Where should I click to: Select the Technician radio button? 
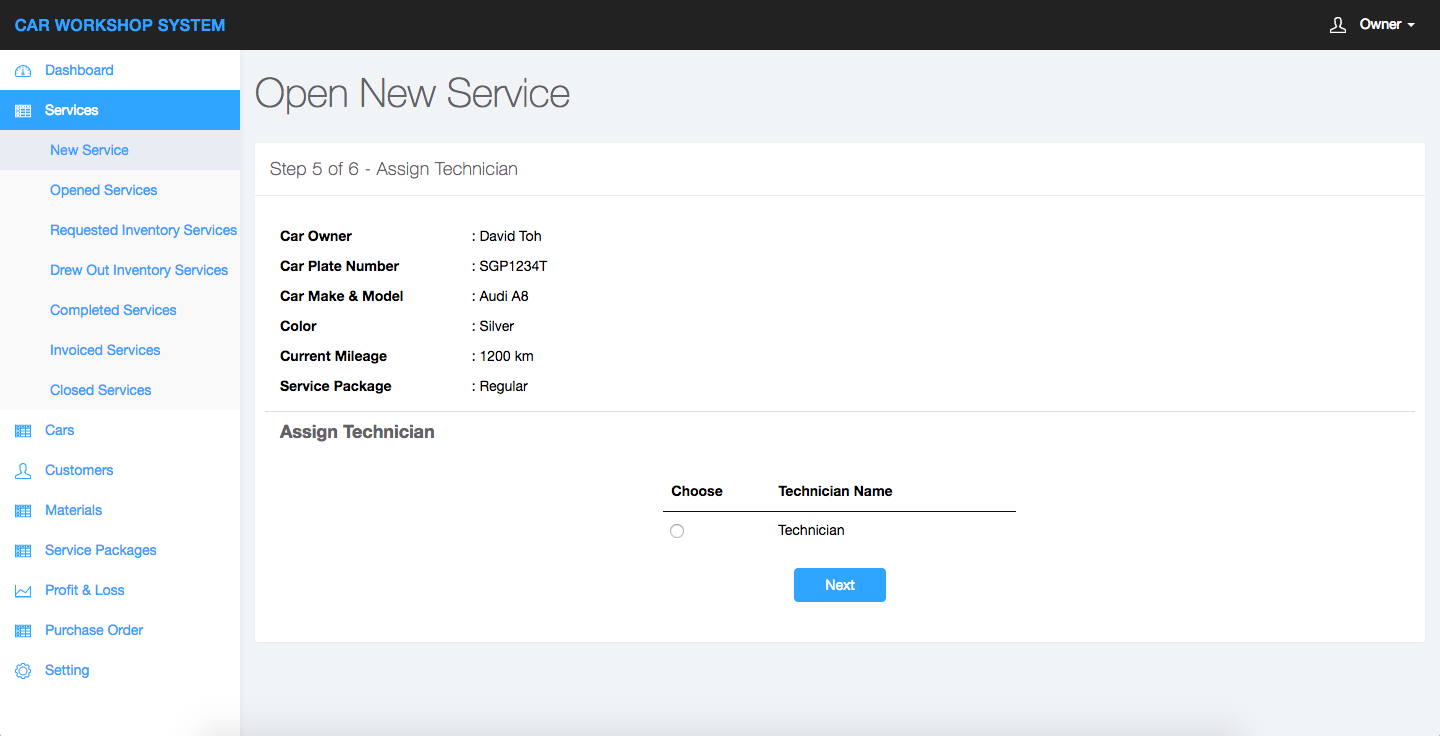pyautogui.click(x=677, y=531)
